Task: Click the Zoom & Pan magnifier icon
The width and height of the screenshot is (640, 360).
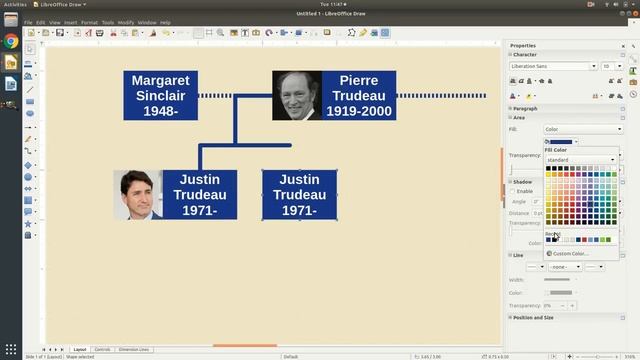Action: 220,33
